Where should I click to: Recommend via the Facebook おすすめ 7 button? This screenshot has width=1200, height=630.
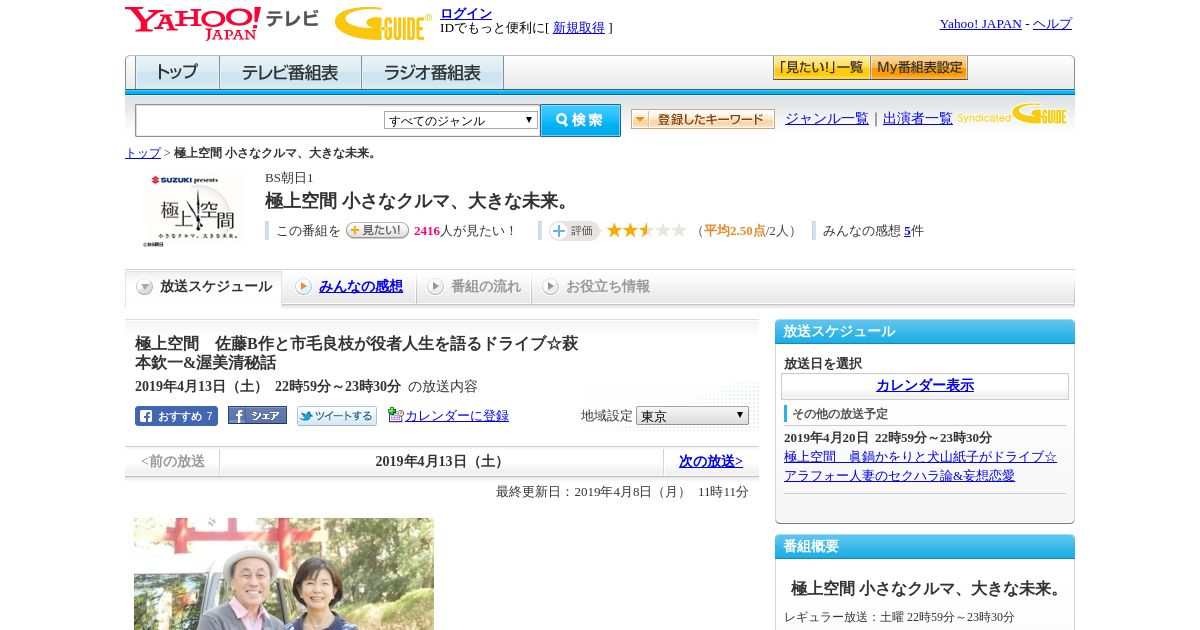176,416
